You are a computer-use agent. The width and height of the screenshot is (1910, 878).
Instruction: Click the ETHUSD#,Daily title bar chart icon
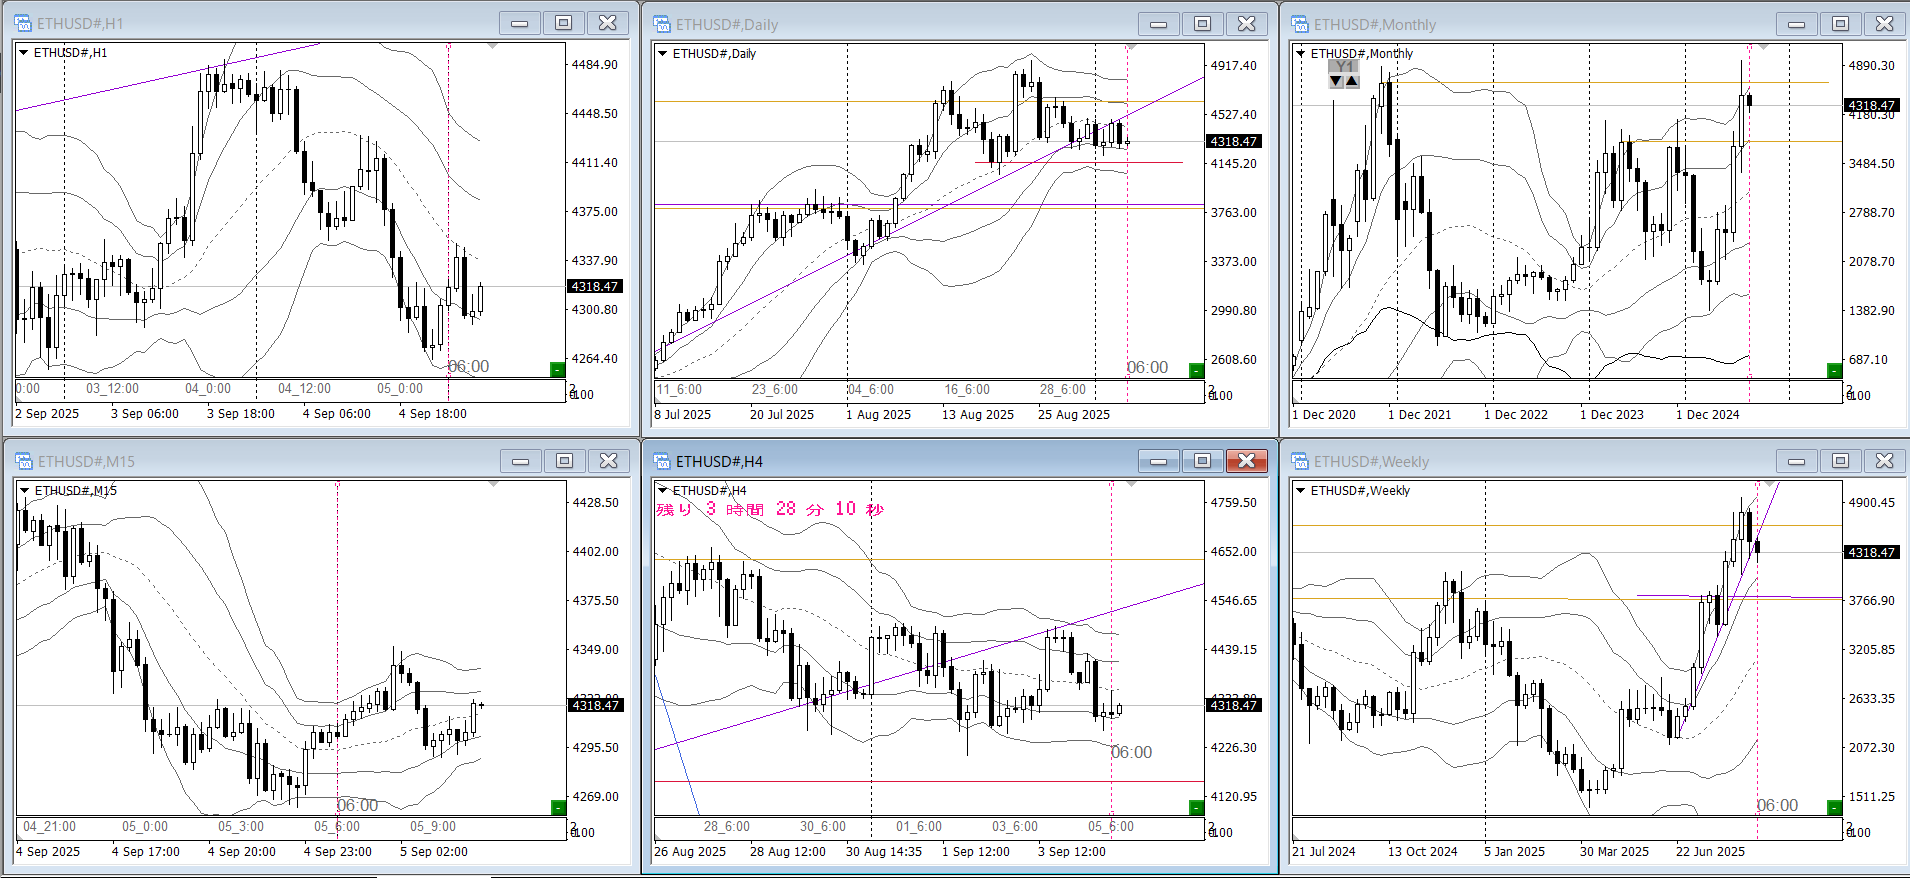(x=661, y=24)
